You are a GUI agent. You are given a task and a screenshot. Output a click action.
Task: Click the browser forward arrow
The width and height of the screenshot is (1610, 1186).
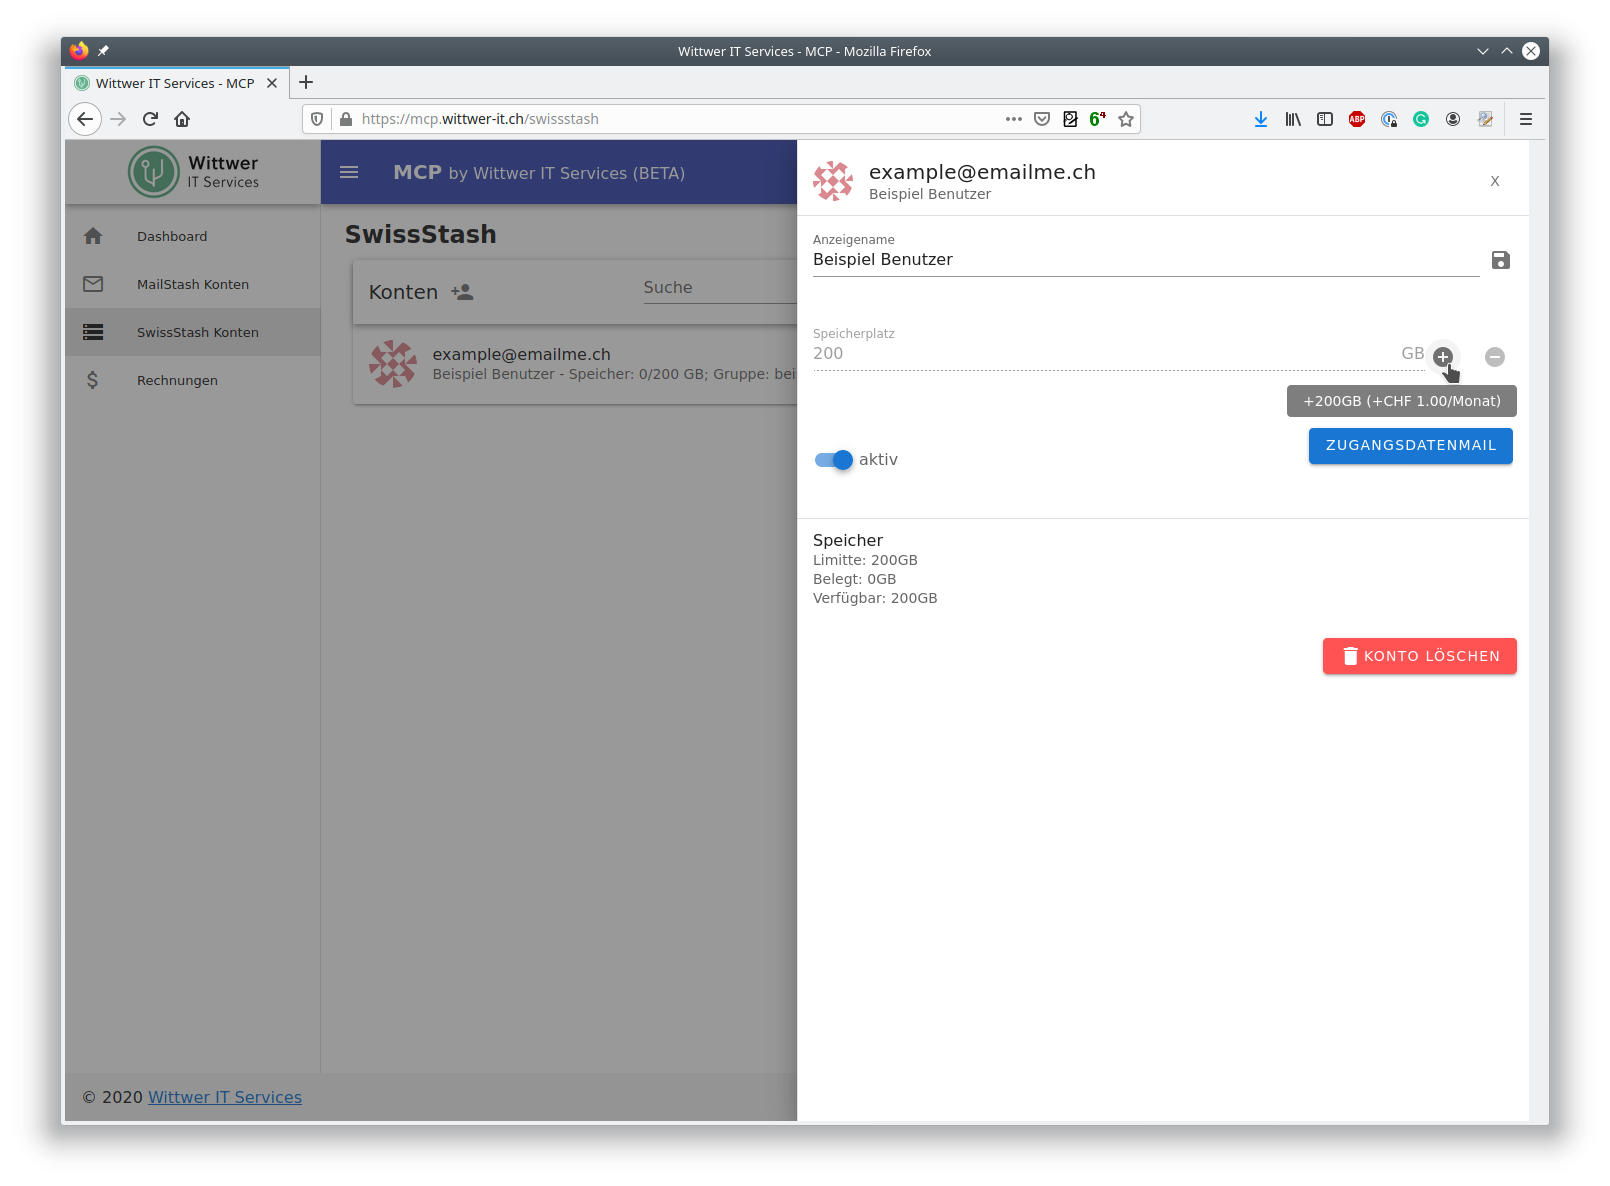click(x=118, y=119)
